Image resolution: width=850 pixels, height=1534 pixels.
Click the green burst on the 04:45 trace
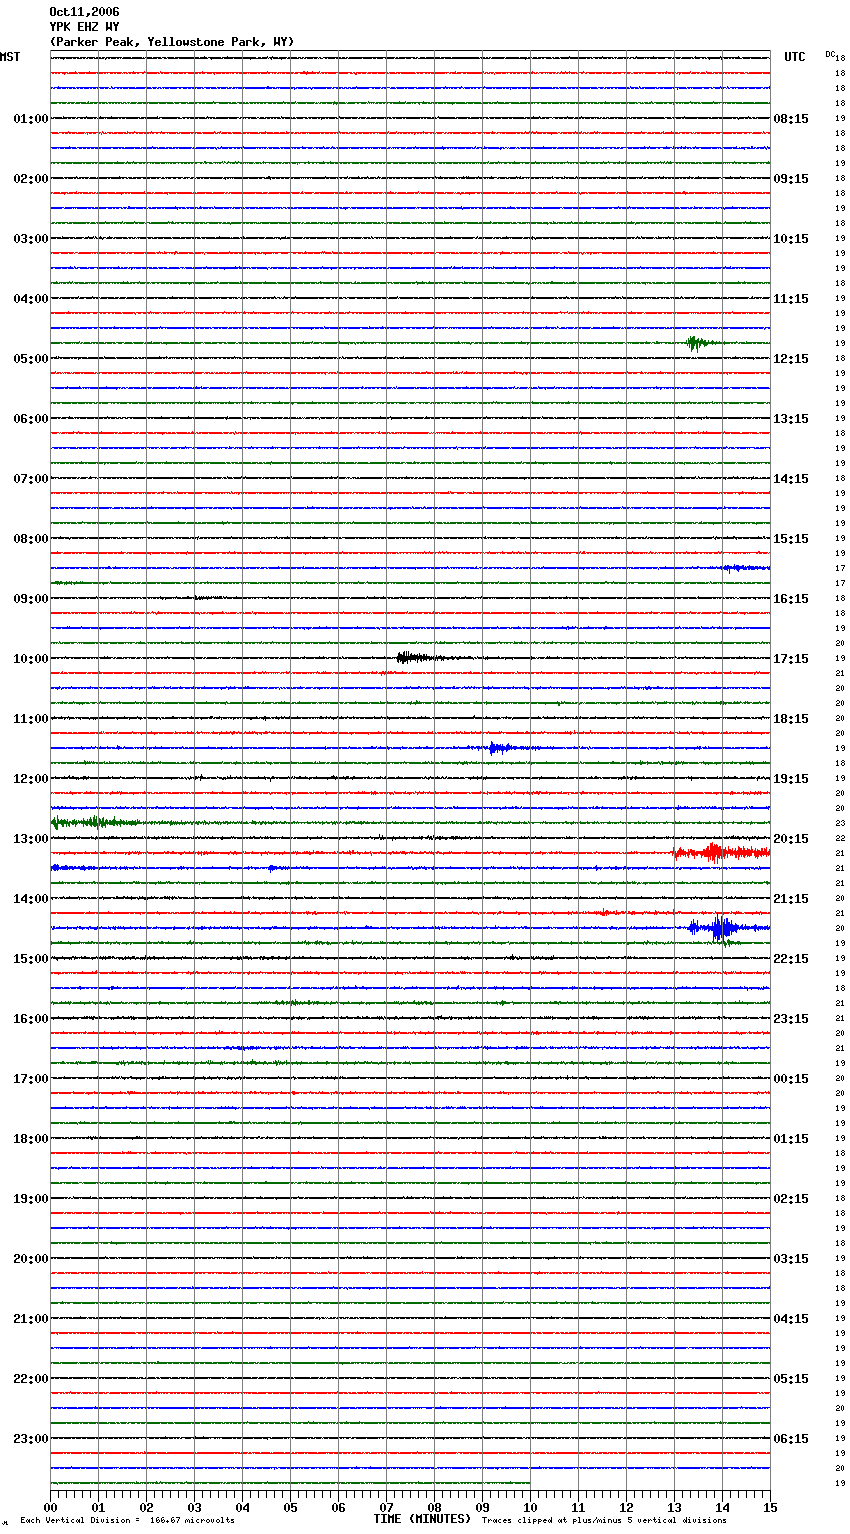pyautogui.click(x=698, y=343)
